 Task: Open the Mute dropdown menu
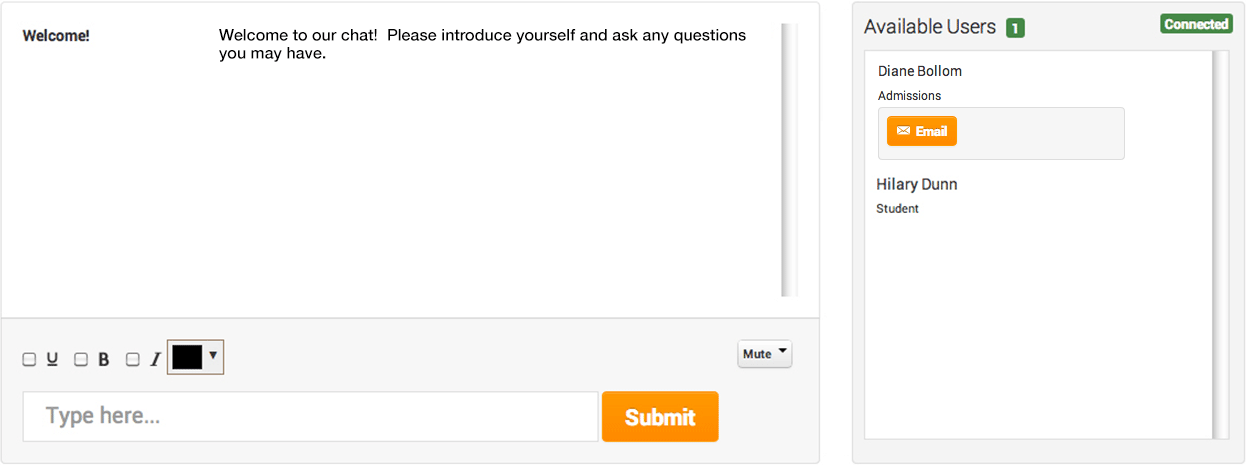coord(765,354)
